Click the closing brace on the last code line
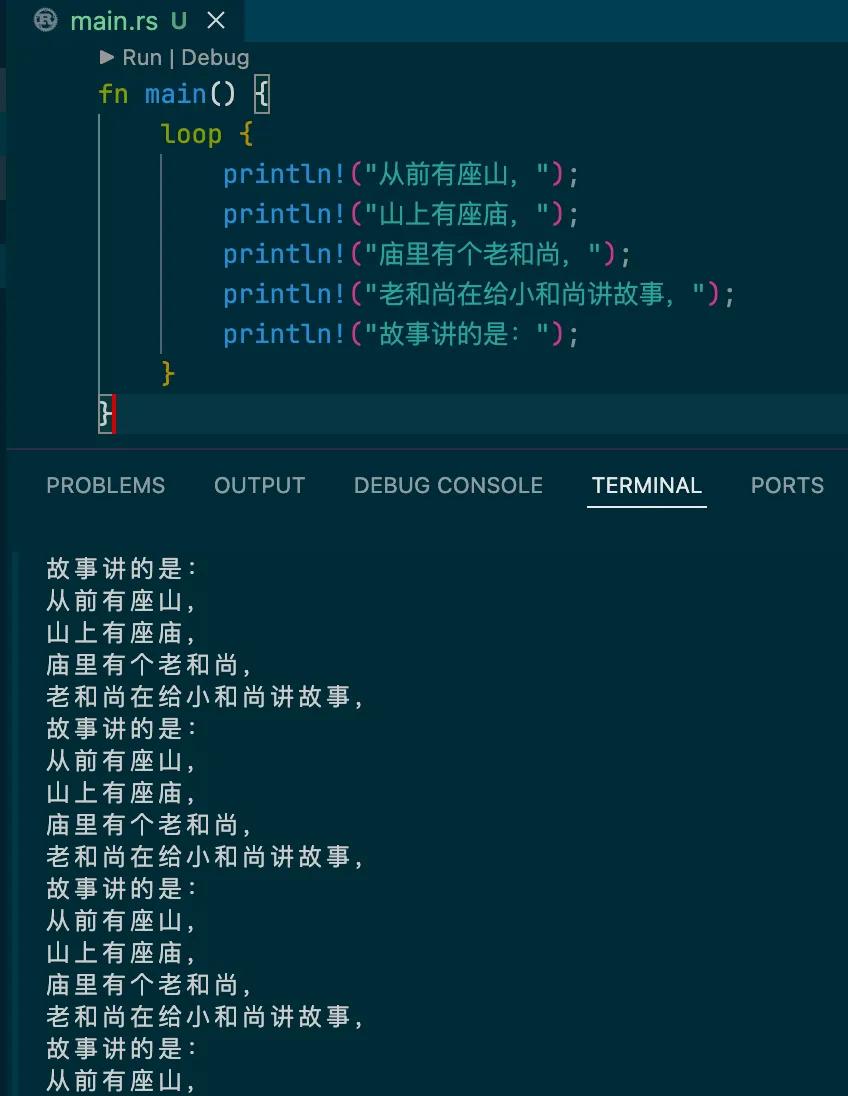848x1096 pixels. 104,413
